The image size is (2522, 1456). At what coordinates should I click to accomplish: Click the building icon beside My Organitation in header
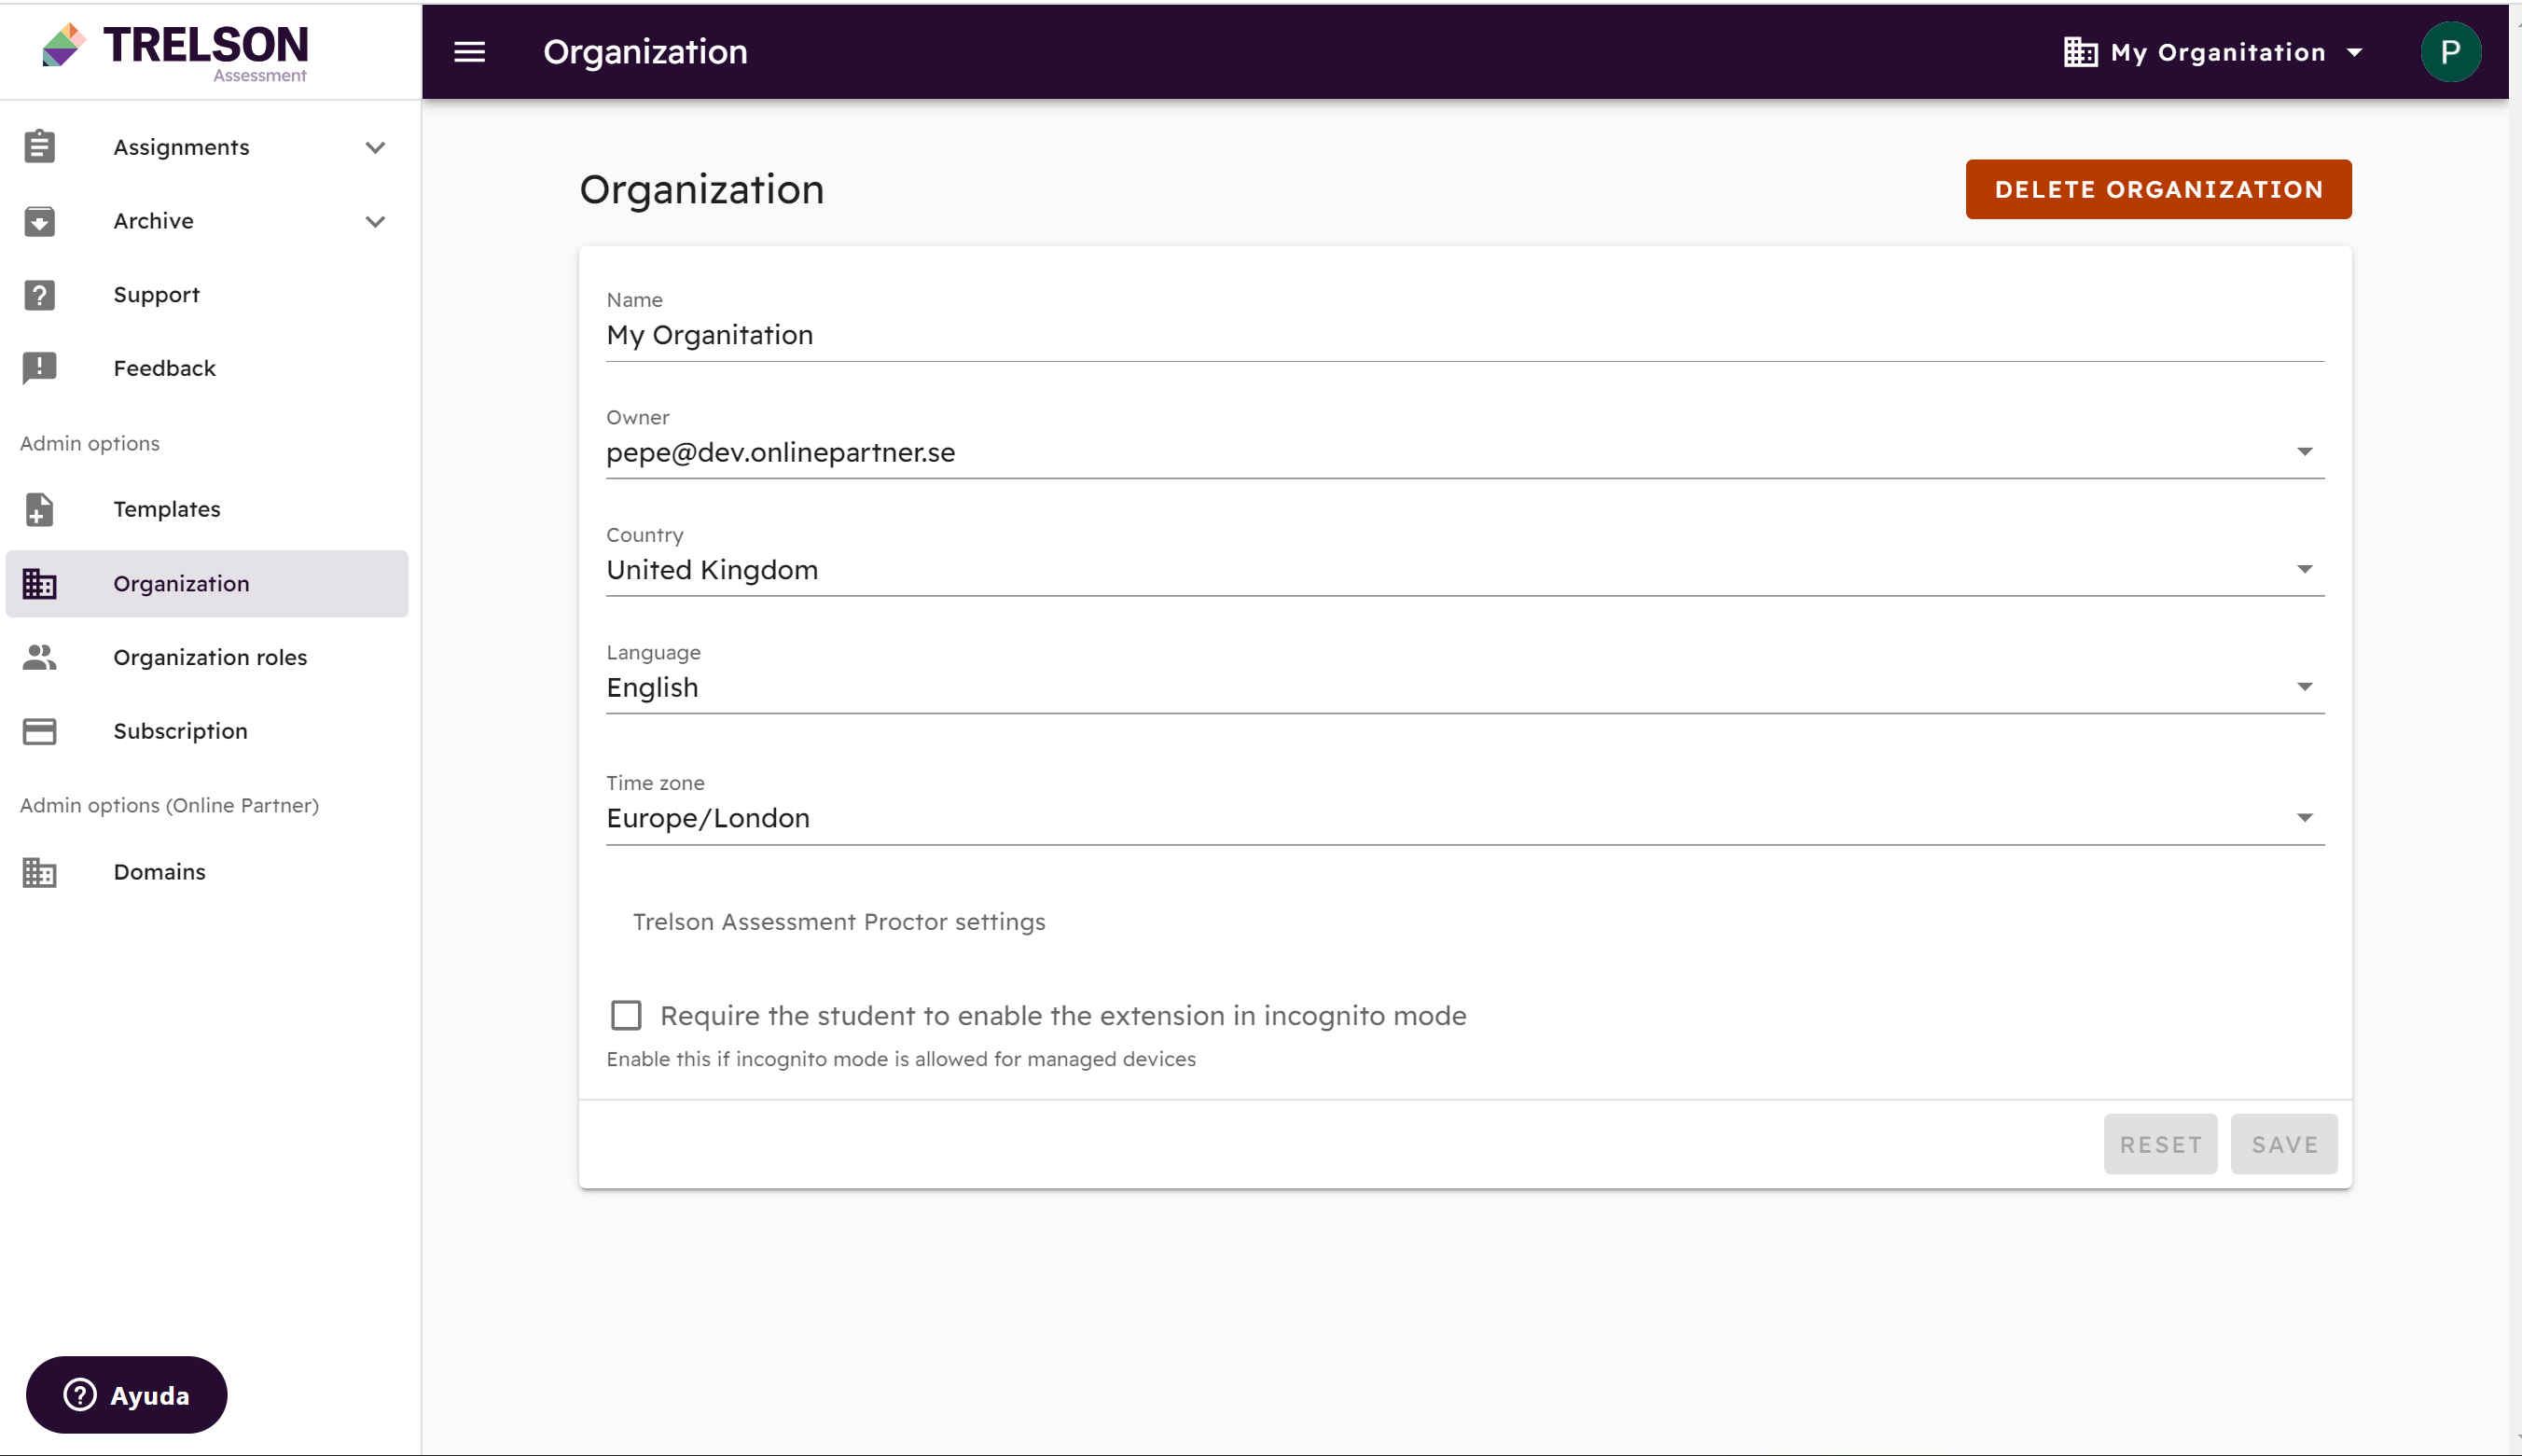(2080, 52)
